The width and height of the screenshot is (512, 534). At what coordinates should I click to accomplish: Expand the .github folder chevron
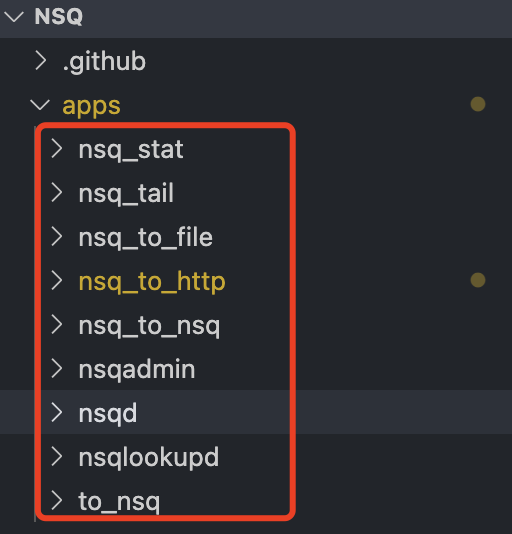41,61
